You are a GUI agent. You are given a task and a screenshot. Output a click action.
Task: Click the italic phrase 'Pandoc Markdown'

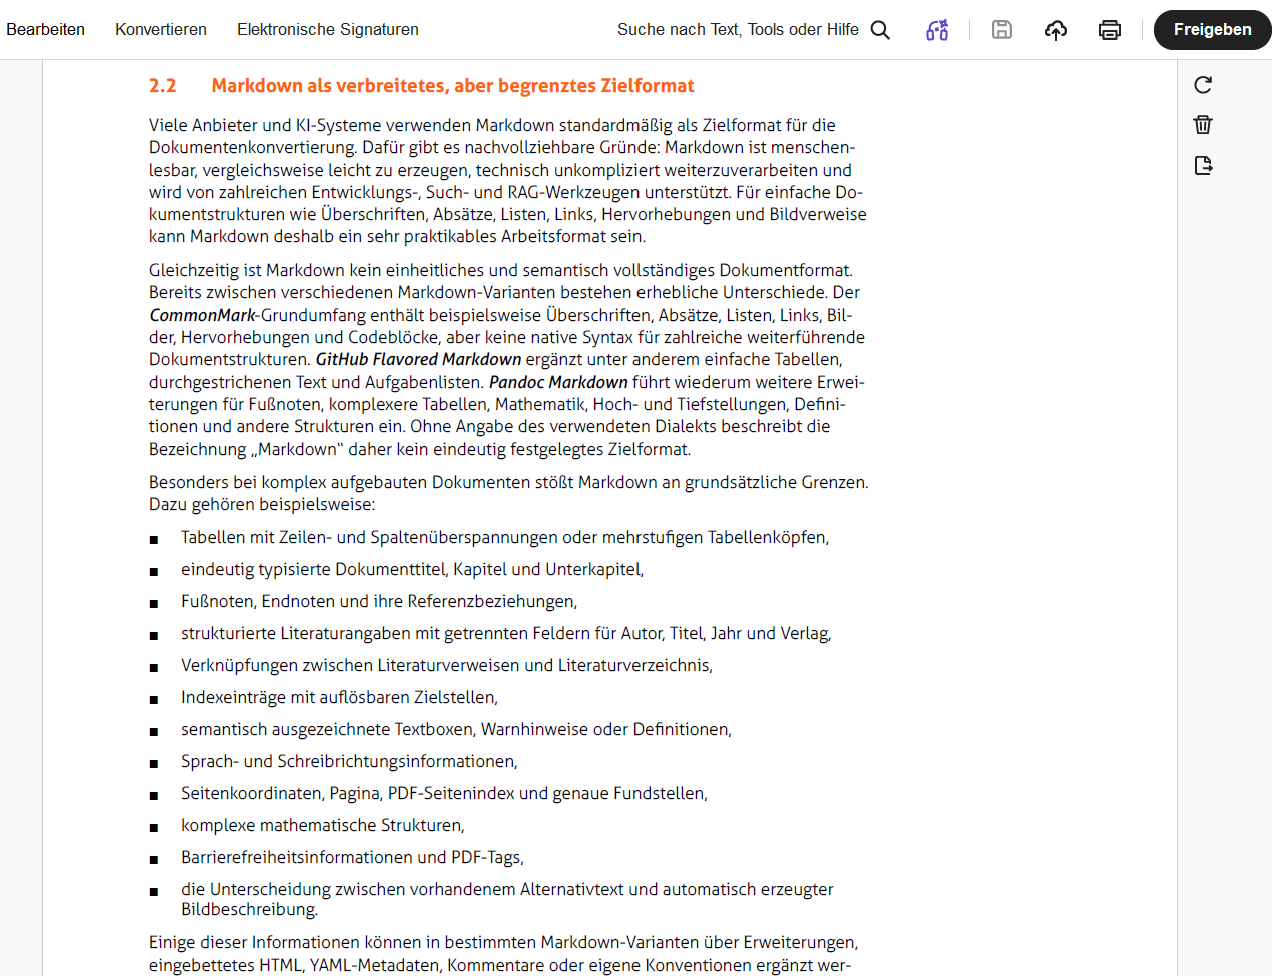(x=558, y=382)
